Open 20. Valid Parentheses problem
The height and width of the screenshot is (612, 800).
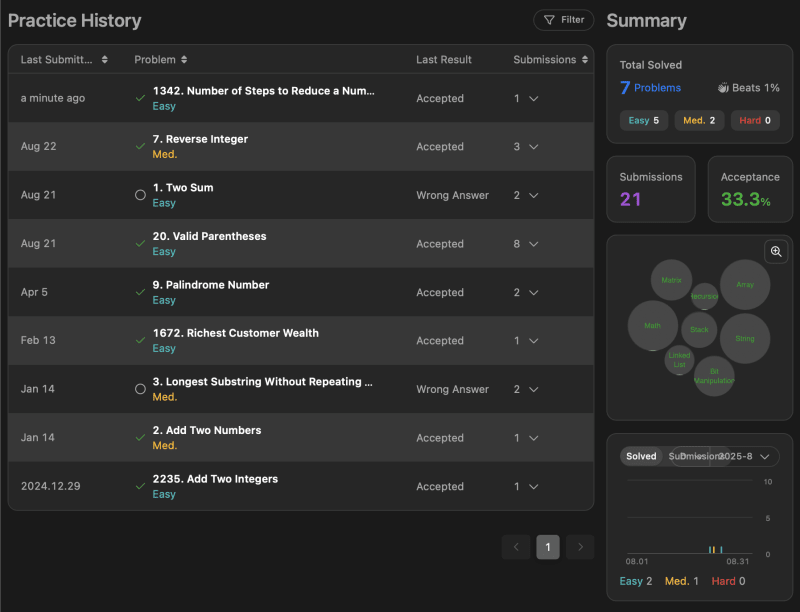point(209,236)
